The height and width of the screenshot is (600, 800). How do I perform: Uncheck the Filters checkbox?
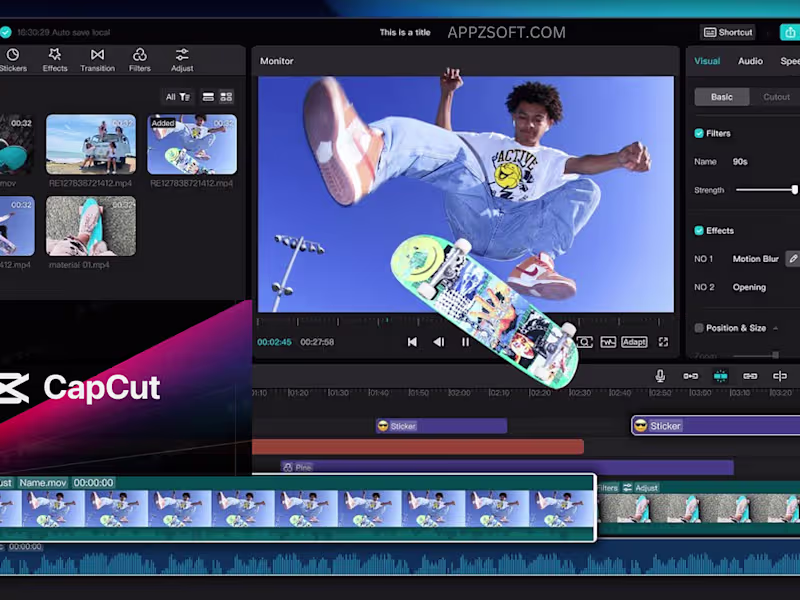click(699, 133)
